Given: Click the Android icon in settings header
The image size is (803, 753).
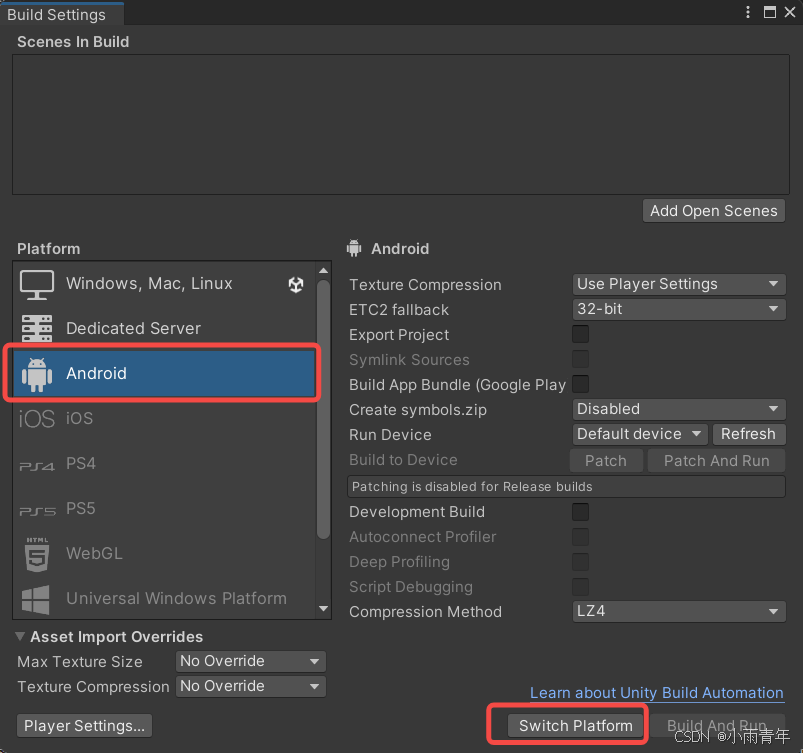Looking at the screenshot, I should tap(354, 248).
